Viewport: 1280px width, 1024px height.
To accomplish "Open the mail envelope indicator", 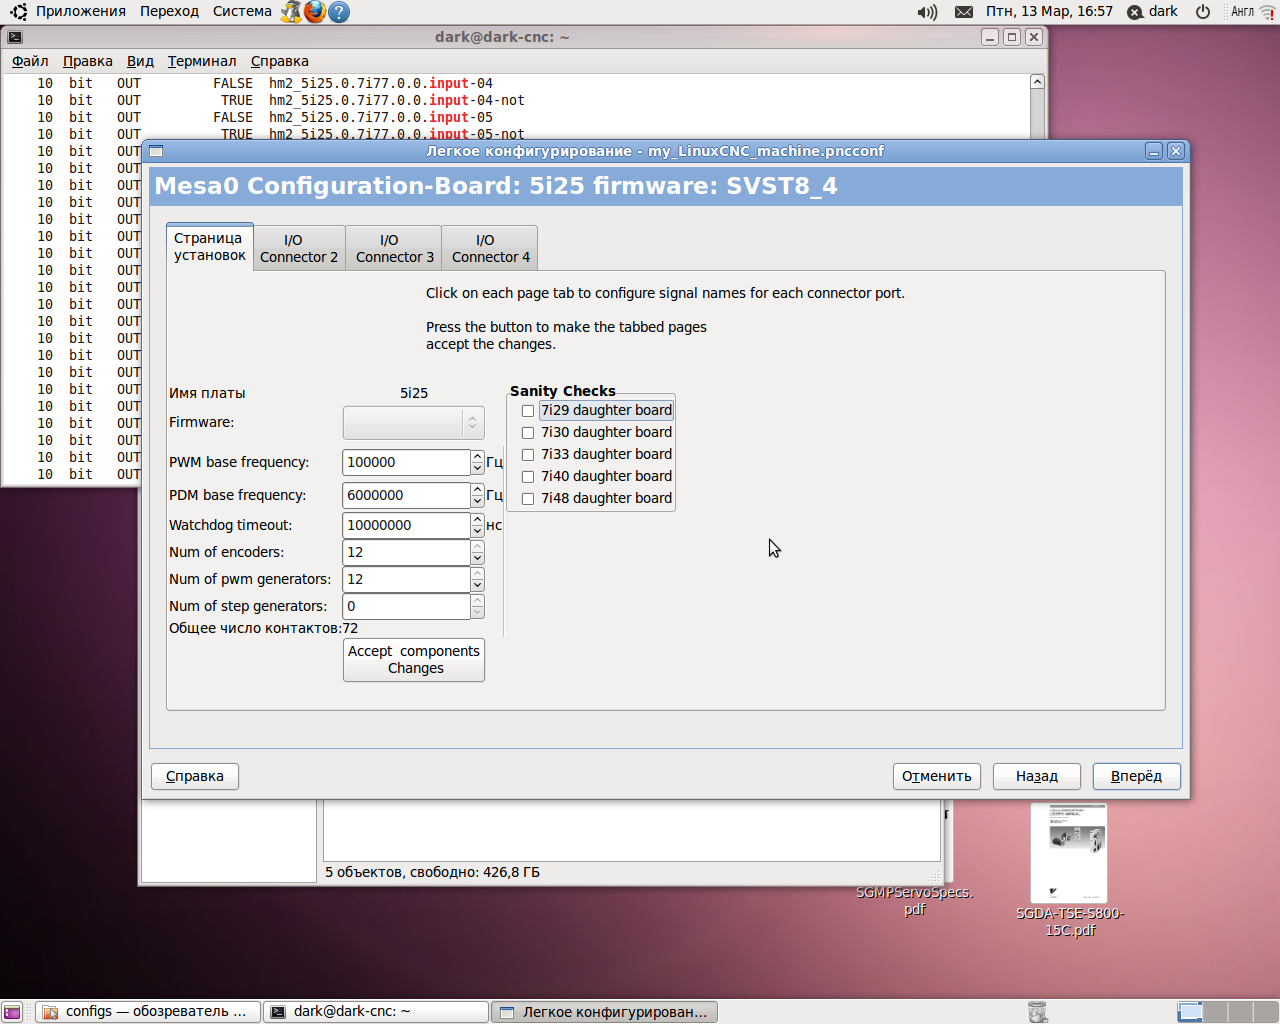I will pos(963,12).
